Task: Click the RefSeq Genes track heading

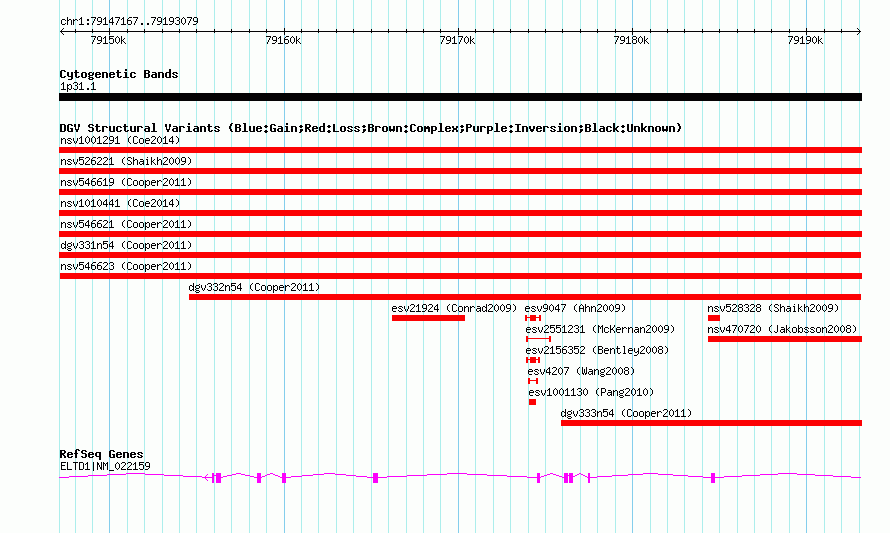Action: coord(101,454)
